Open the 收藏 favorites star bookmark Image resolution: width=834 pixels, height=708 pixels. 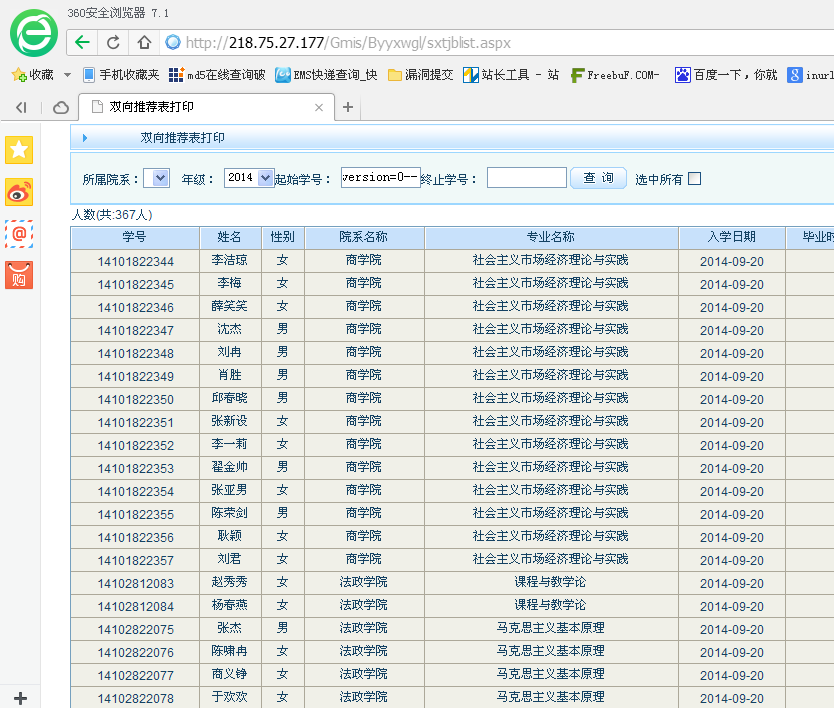coord(33,75)
